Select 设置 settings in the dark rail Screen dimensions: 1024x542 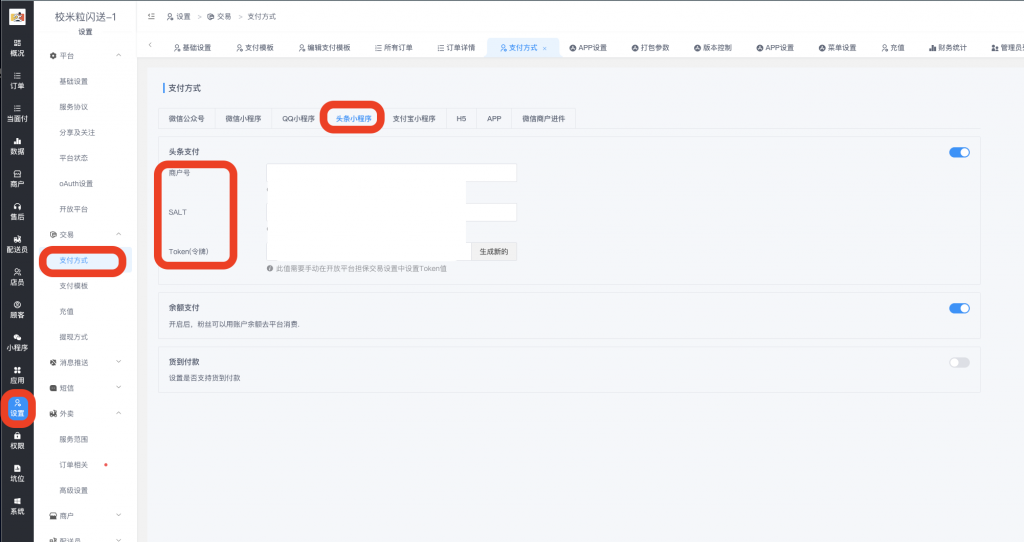17,407
